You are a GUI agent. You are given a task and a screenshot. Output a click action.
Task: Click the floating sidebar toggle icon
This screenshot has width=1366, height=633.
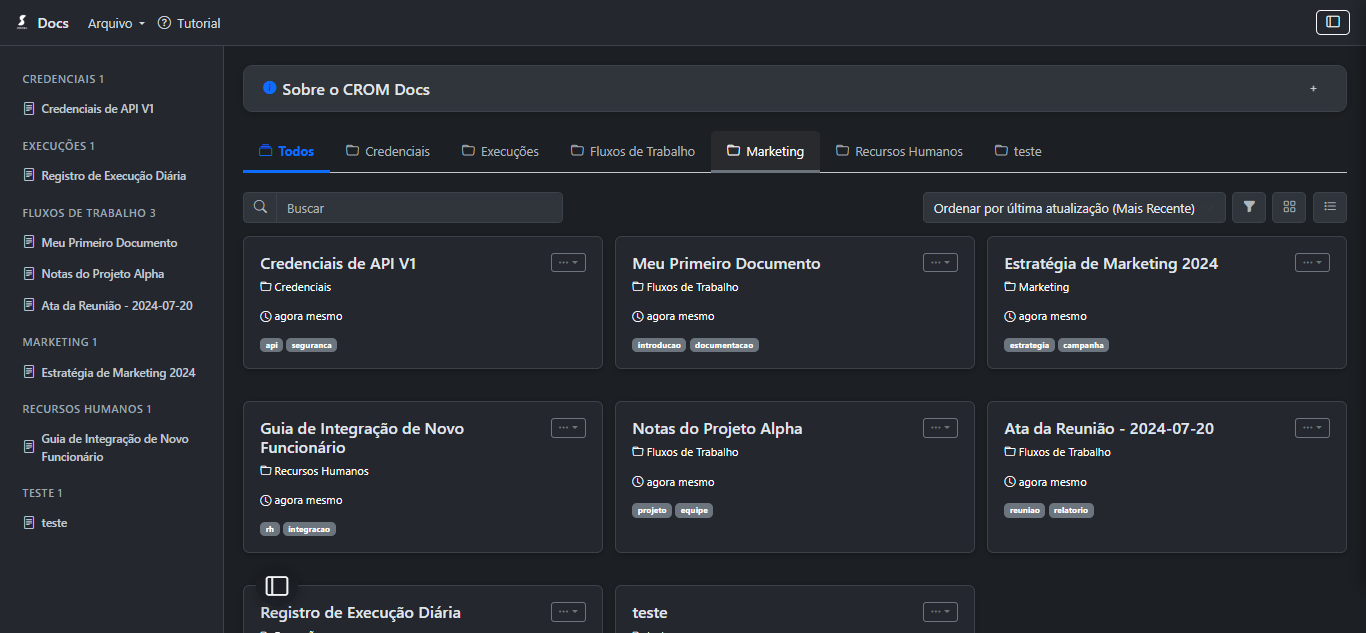(x=277, y=586)
